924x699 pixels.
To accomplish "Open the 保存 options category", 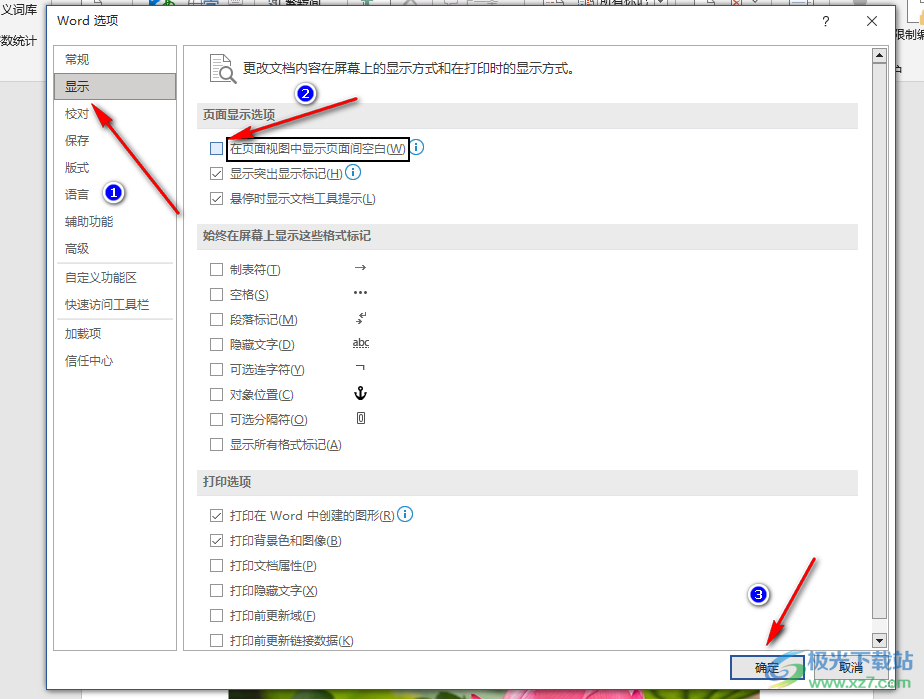I will (x=115, y=141).
